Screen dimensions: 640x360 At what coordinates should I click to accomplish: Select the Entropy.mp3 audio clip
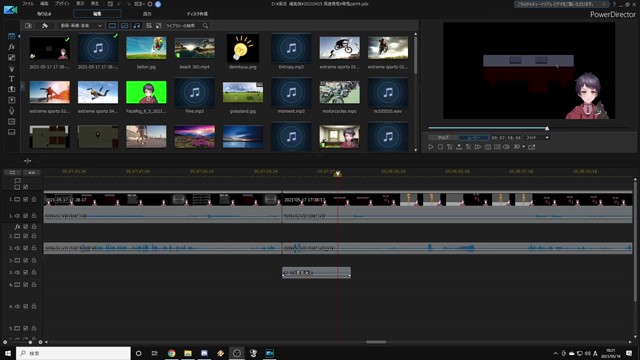pyautogui.click(x=291, y=48)
